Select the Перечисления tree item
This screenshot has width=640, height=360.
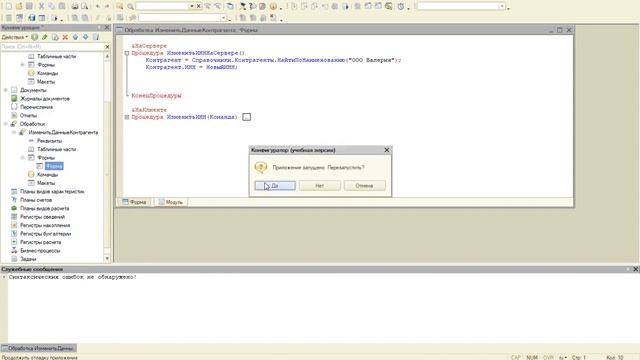click(x=36, y=107)
